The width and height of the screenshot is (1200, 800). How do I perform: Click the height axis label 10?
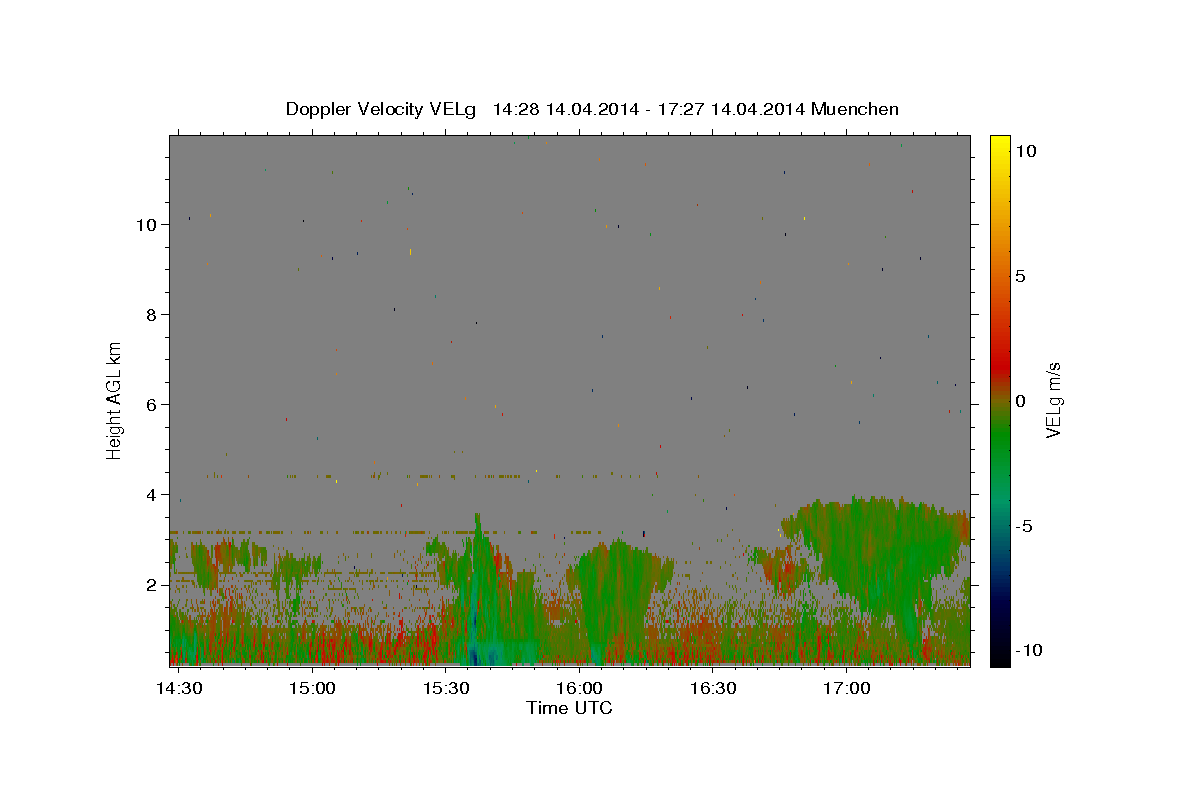[x=146, y=225]
